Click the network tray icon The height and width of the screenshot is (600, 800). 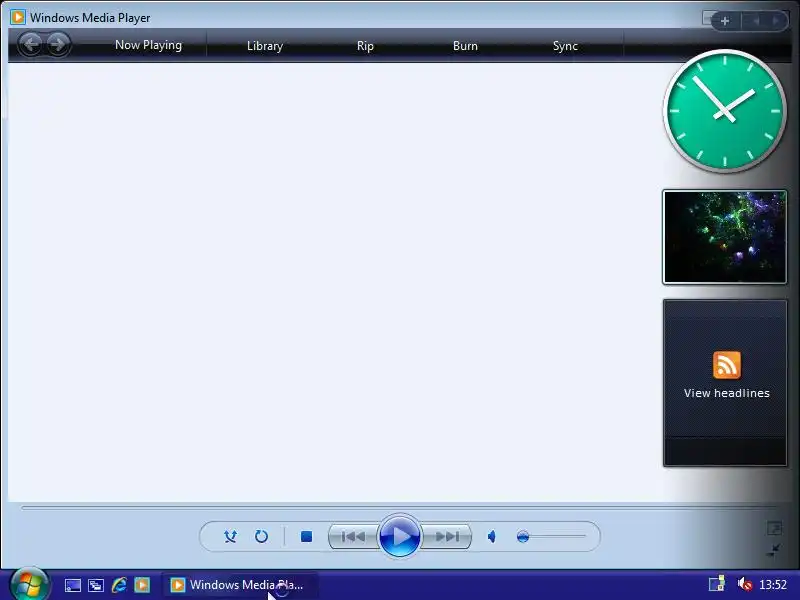tap(717, 584)
